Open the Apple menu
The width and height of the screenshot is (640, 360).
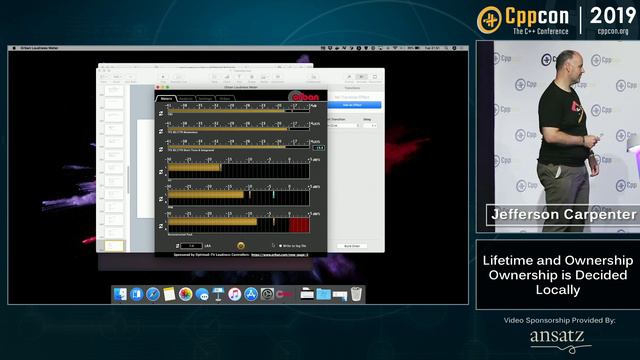[x=14, y=48]
